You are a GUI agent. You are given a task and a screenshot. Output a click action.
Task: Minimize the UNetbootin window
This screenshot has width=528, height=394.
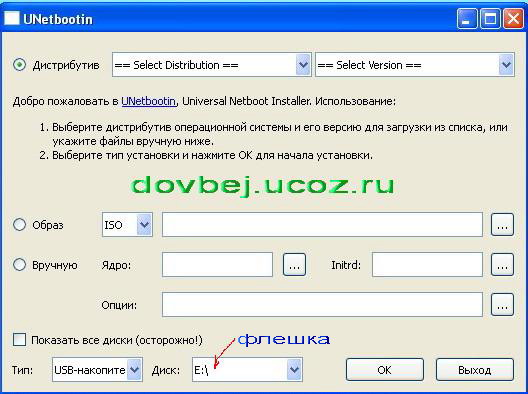point(467,19)
